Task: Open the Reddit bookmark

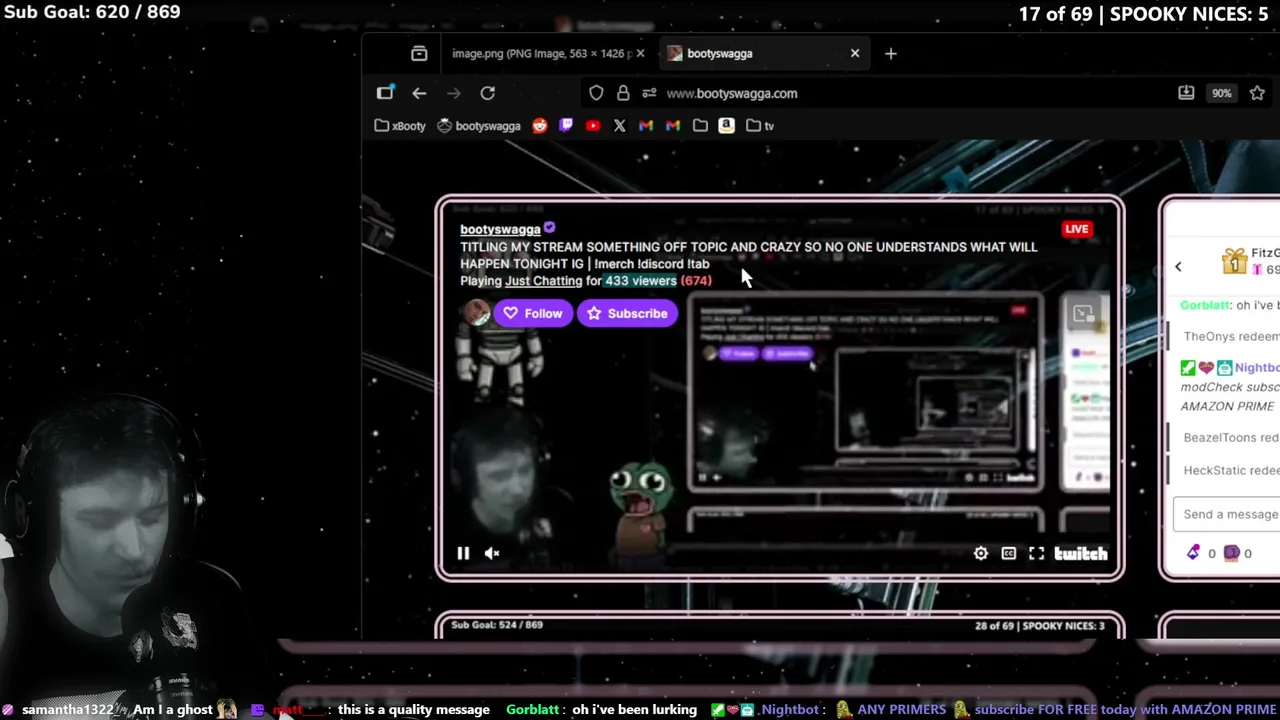Action: (x=540, y=126)
